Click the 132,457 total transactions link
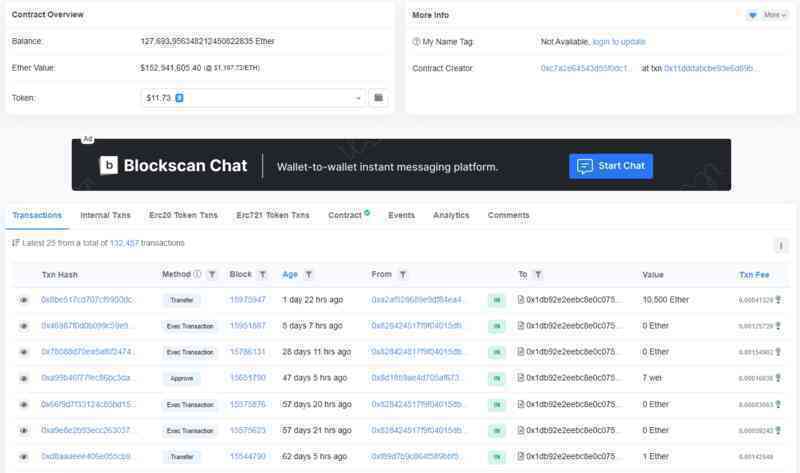800x473 pixels. (124, 243)
